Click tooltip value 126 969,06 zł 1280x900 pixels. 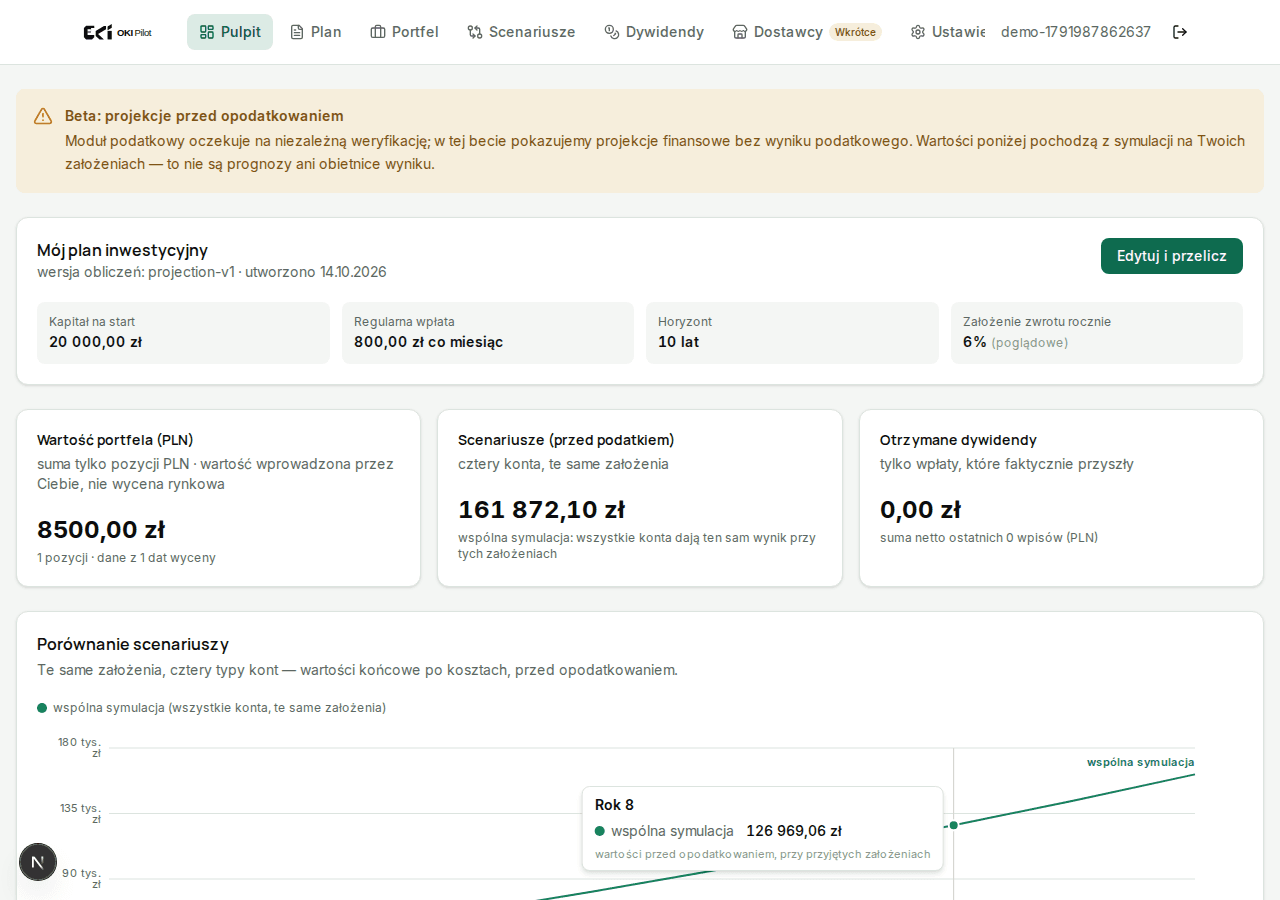point(794,831)
